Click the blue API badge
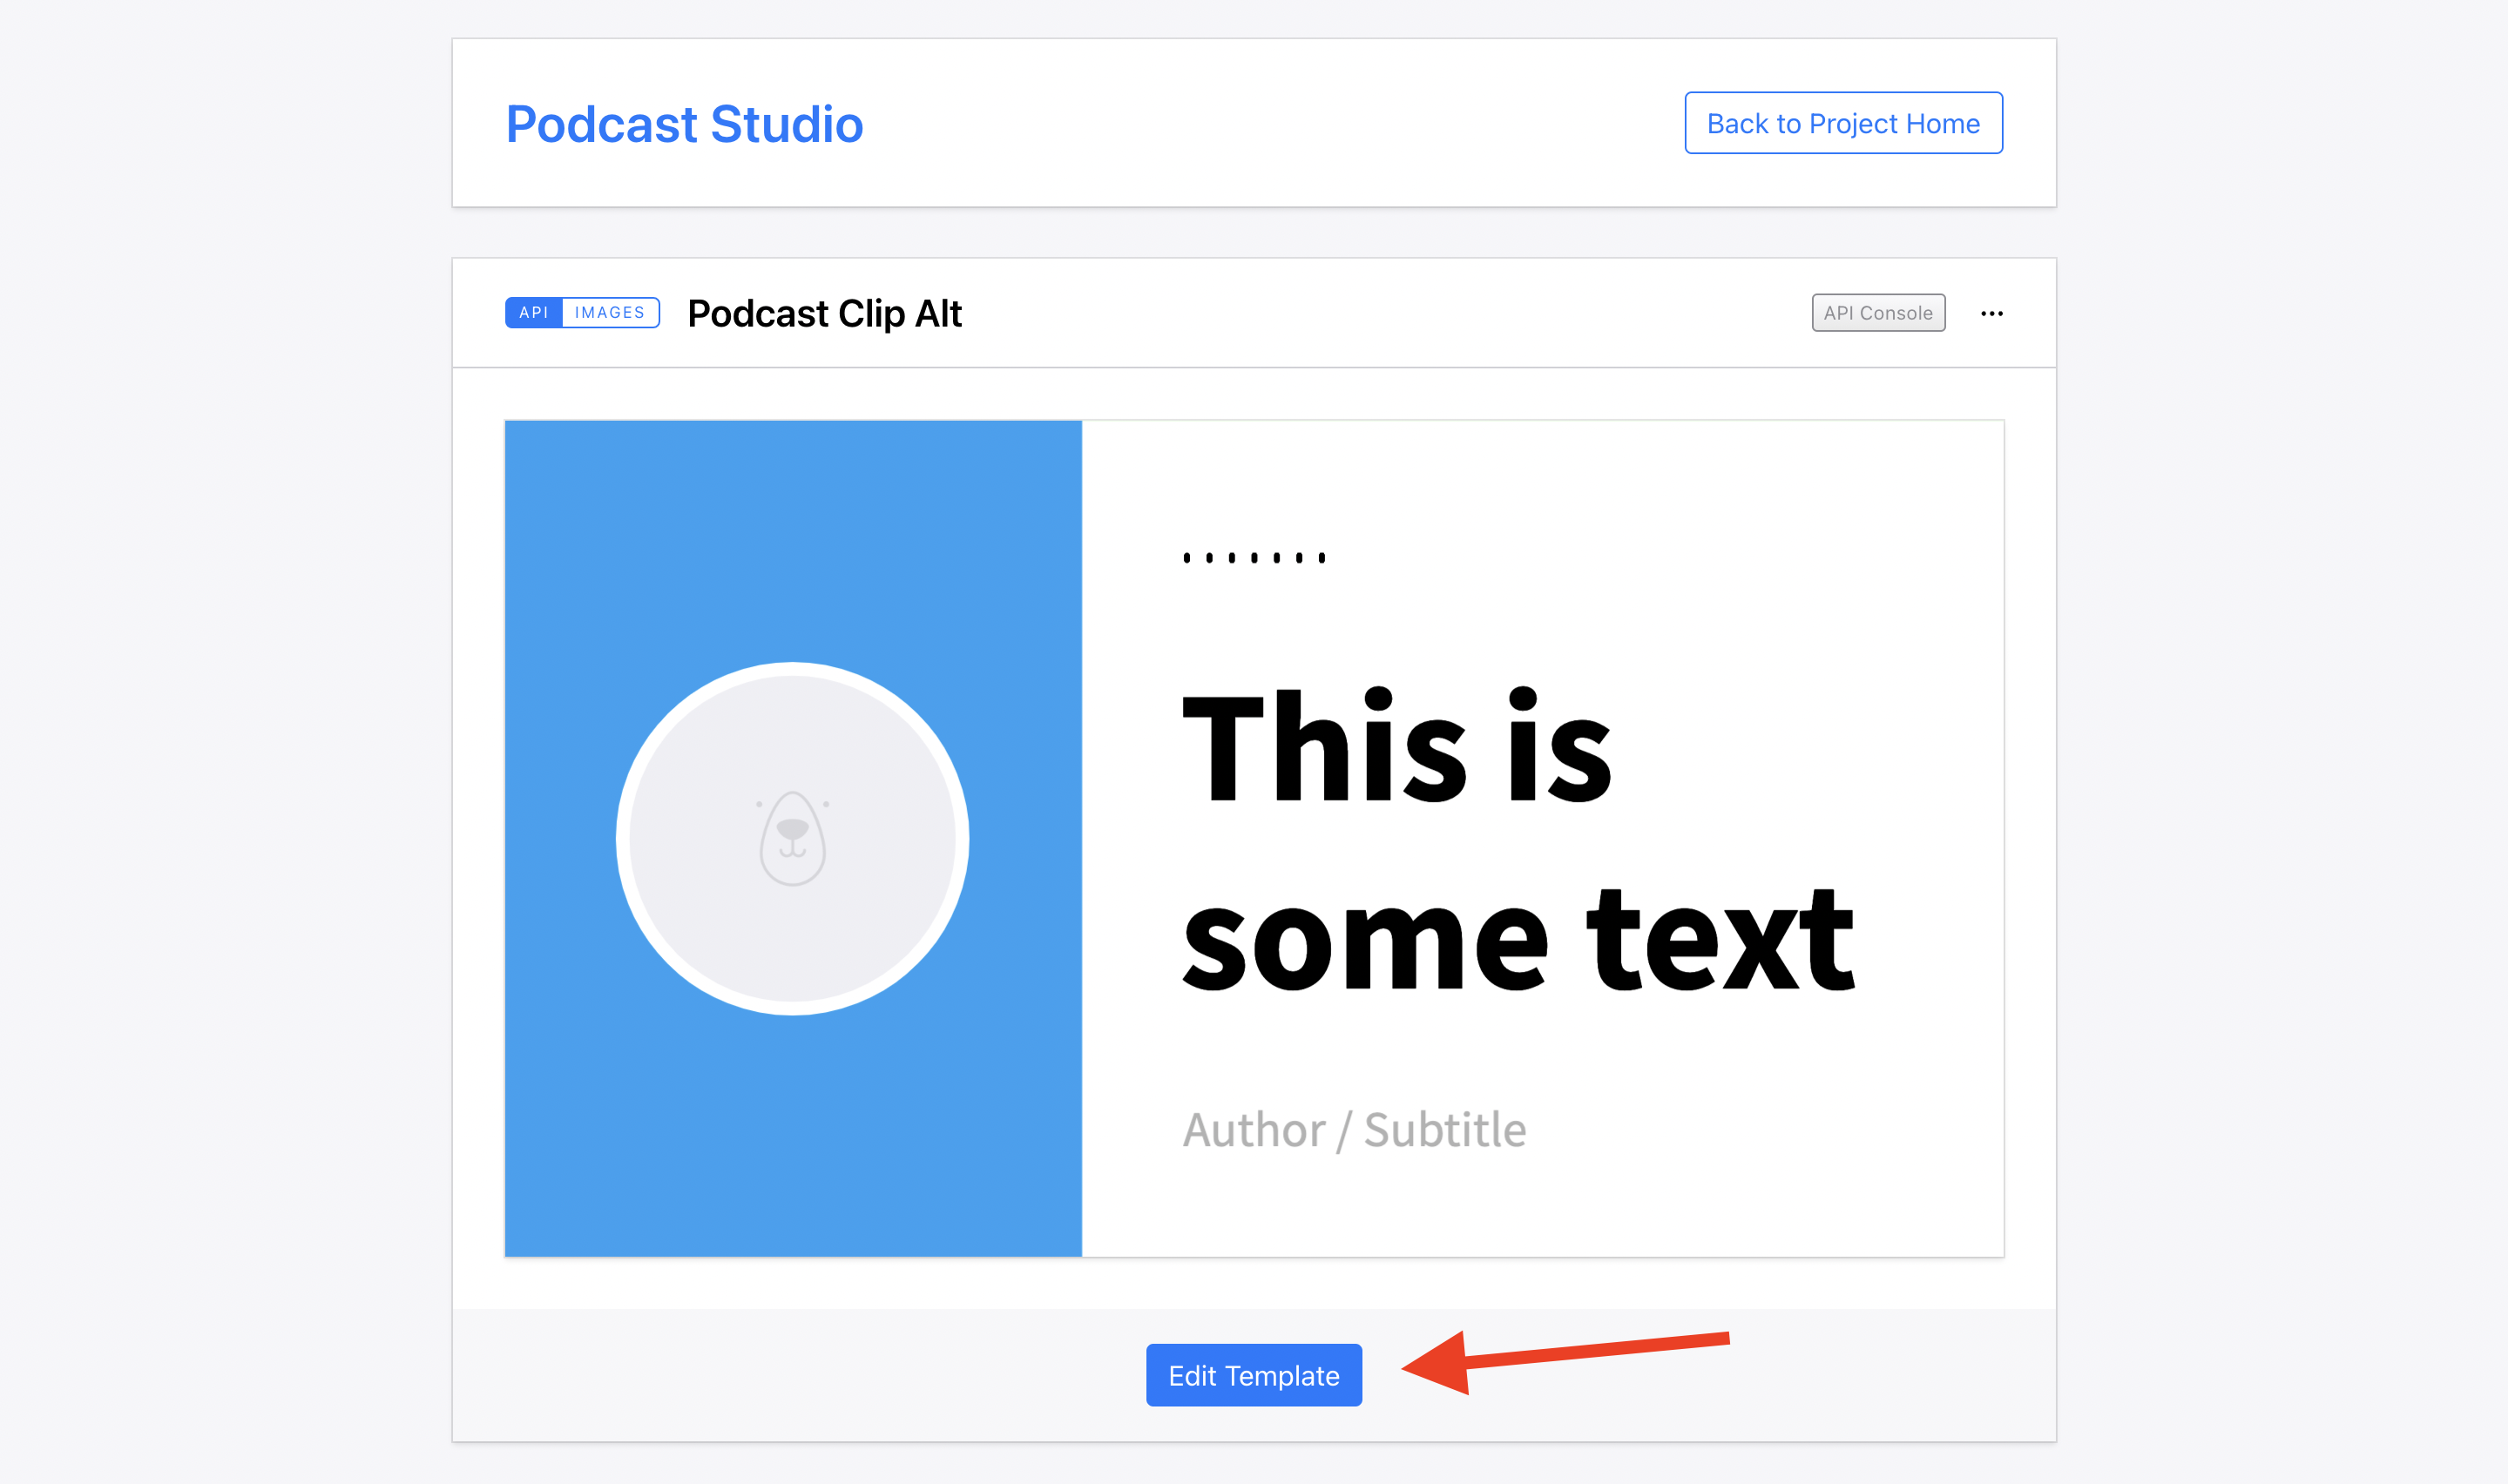This screenshot has height=1484, width=2508. coord(534,313)
